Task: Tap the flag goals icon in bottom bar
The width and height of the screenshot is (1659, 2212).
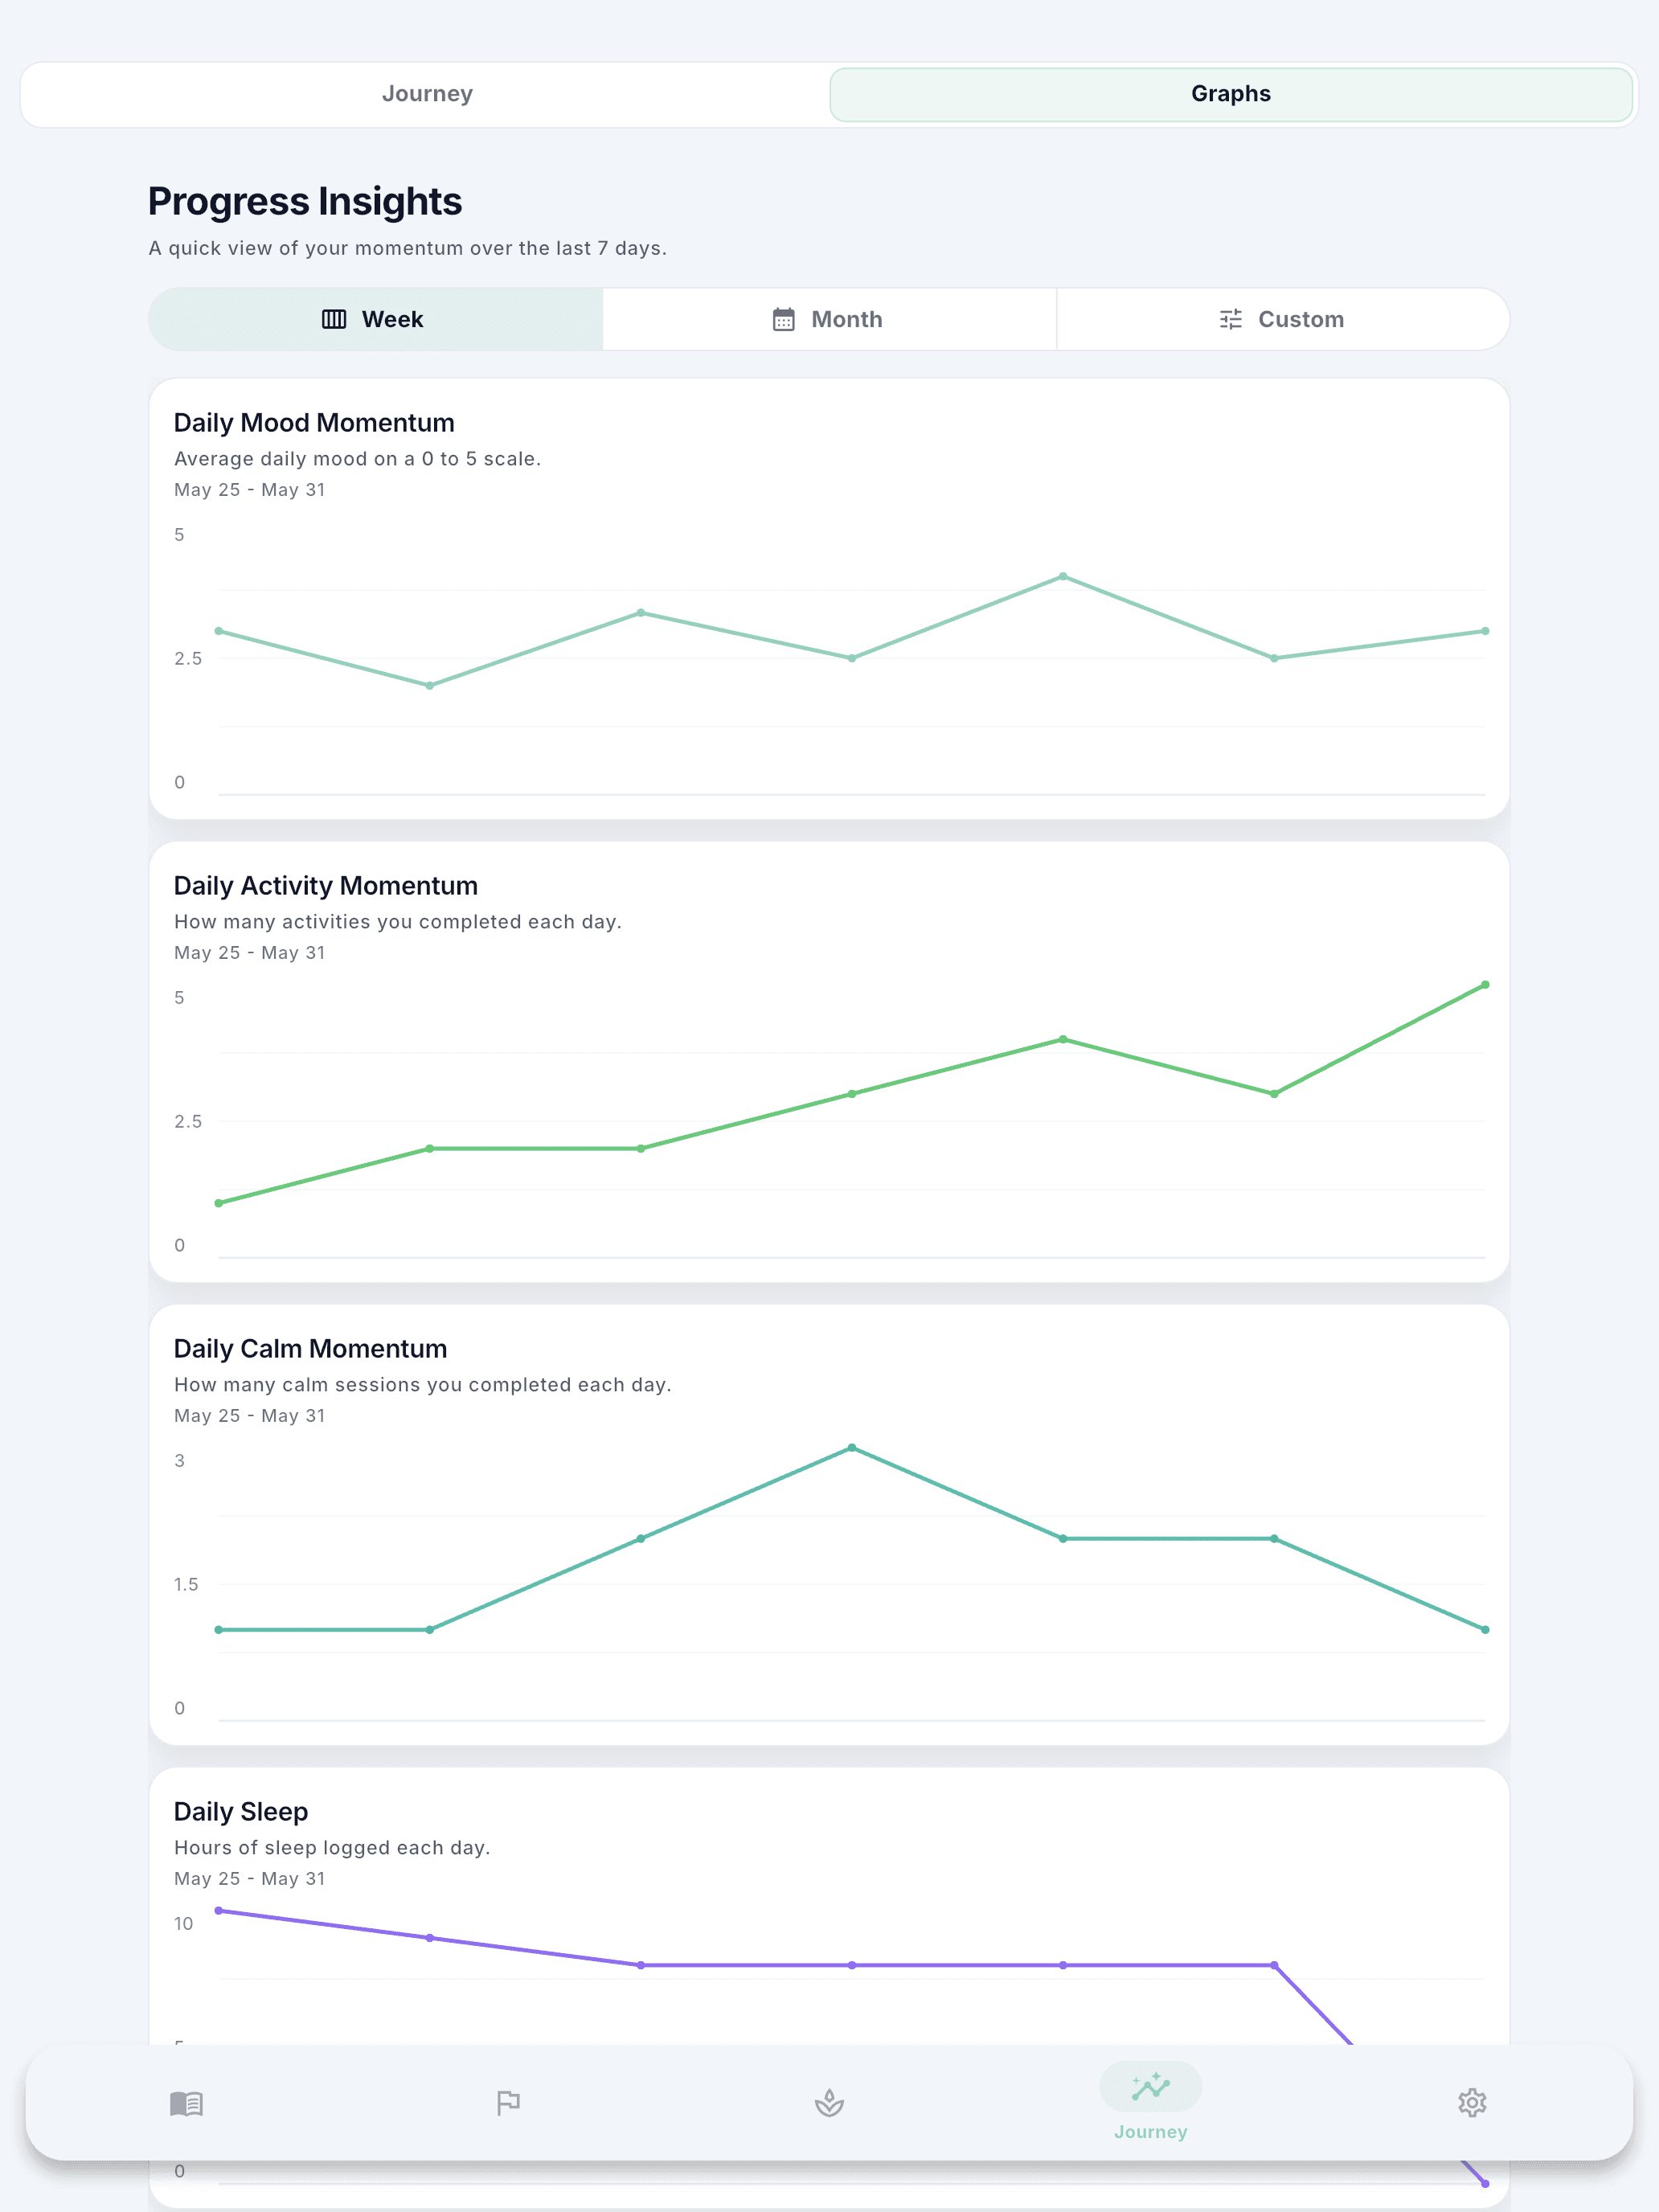Action: (x=508, y=2103)
